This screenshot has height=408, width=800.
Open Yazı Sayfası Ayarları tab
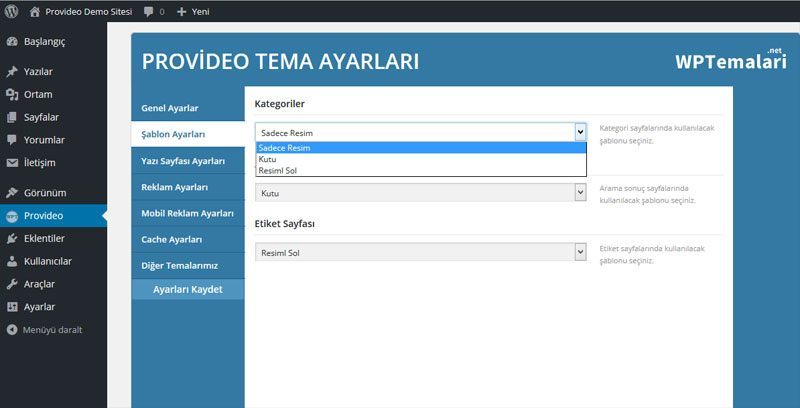(x=188, y=161)
